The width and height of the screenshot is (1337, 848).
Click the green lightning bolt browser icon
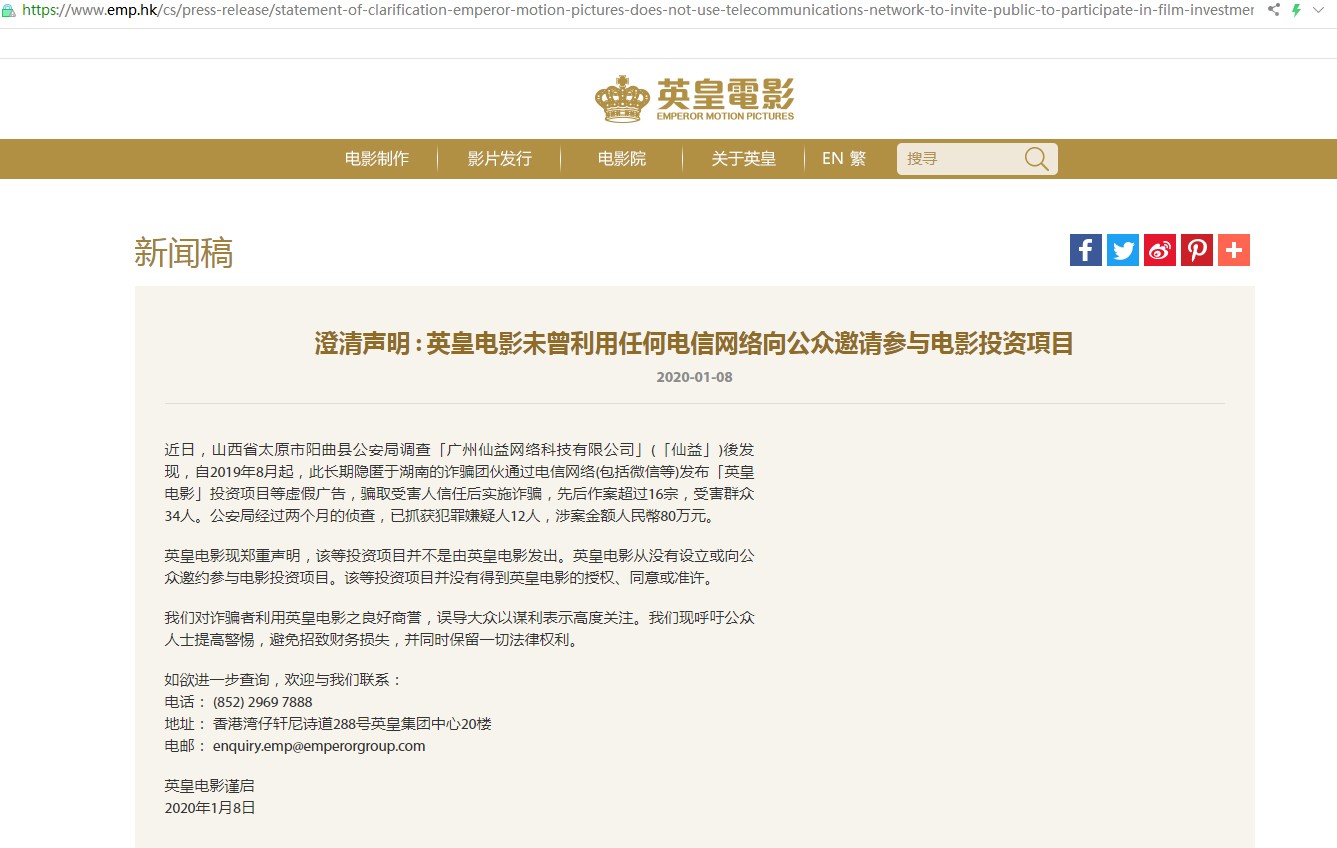click(x=1297, y=9)
